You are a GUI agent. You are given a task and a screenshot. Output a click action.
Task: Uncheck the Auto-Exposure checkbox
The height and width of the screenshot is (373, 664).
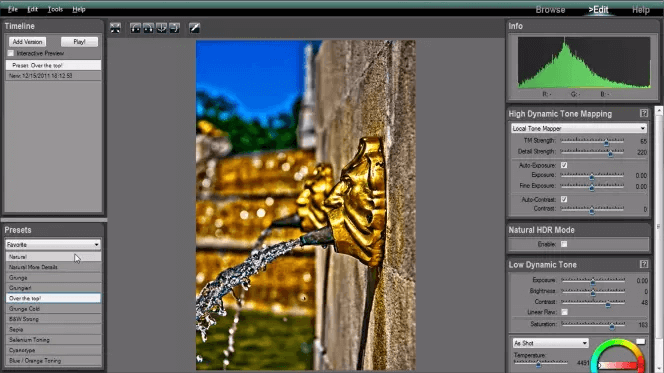pos(564,165)
